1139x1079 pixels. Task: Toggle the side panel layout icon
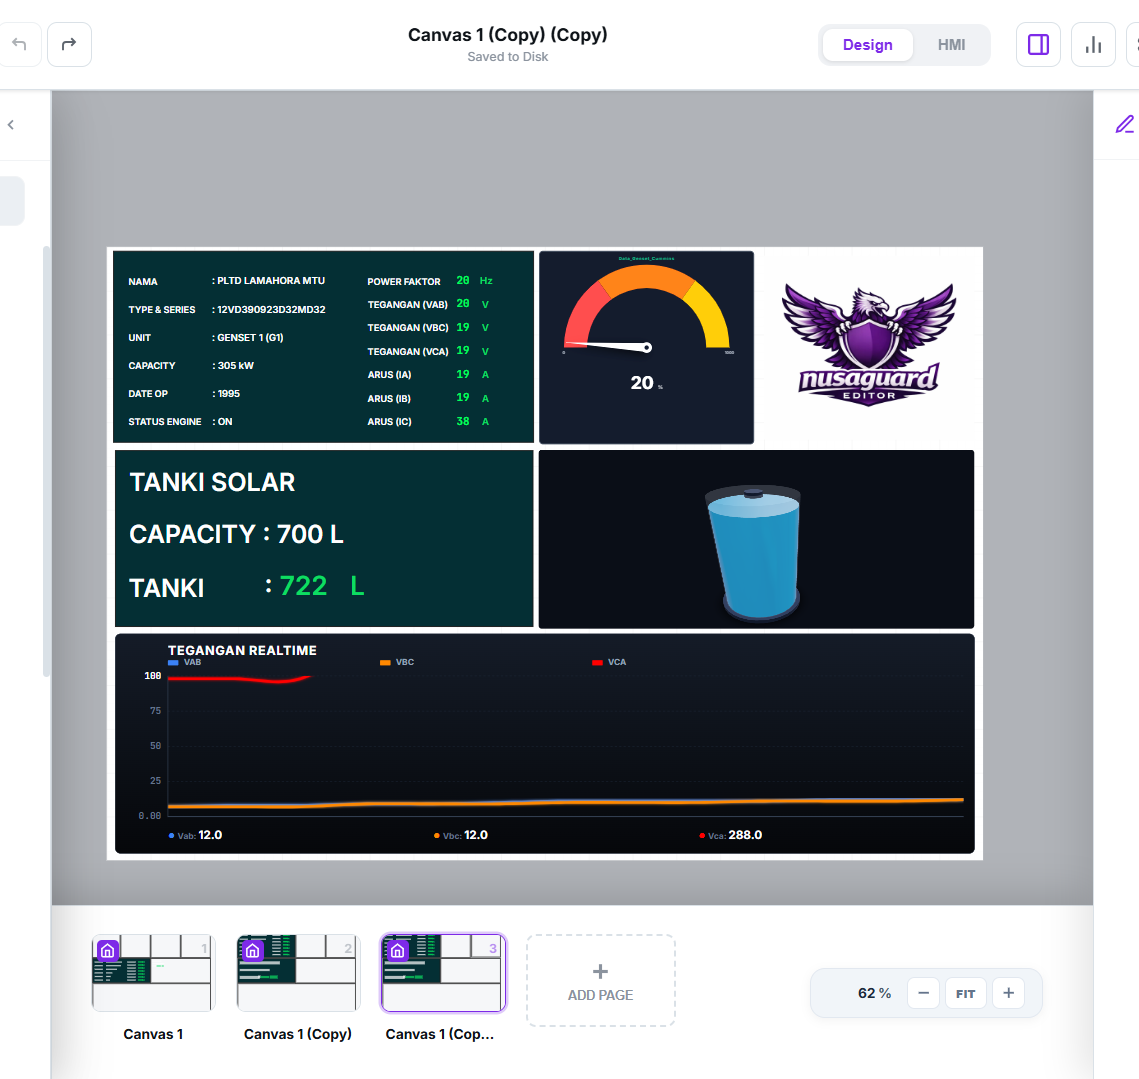coord(1038,45)
